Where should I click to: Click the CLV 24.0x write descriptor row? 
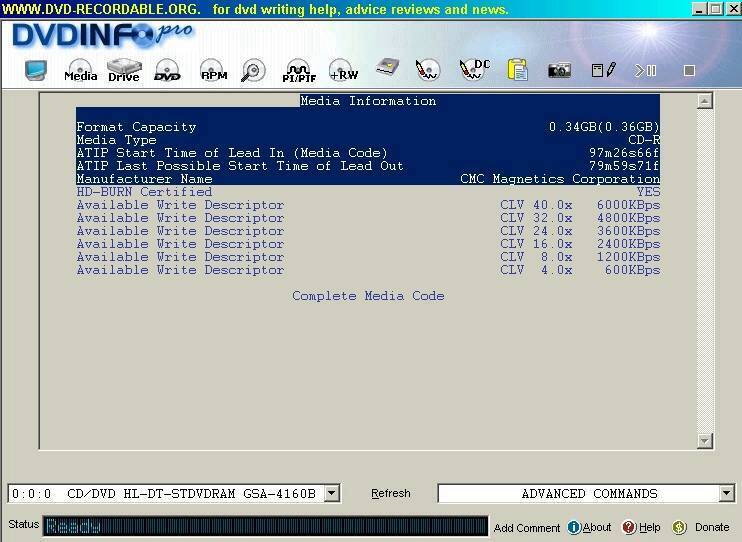coord(368,231)
